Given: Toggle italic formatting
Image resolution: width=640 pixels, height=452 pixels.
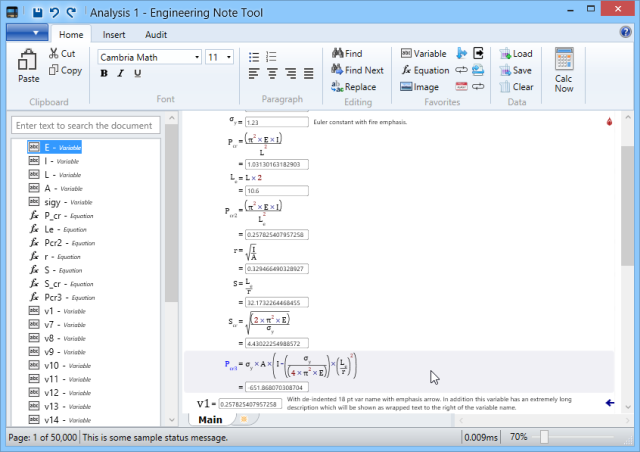Looking at the screenshot, I should tap(120, 73).
